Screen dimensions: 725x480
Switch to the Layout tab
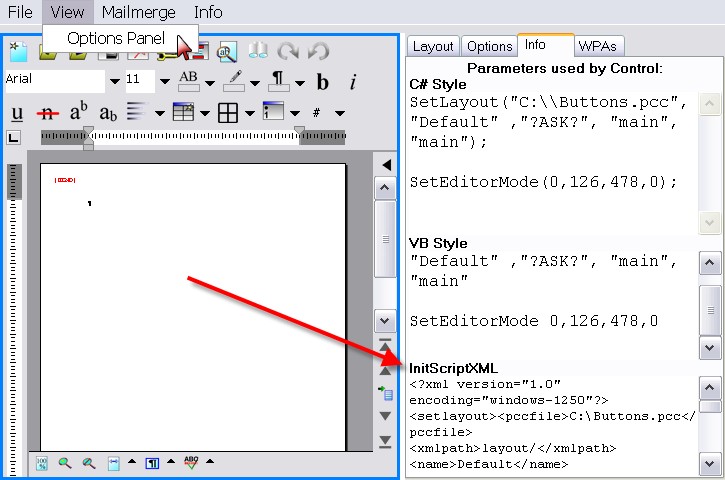click(x=433, y=46)
